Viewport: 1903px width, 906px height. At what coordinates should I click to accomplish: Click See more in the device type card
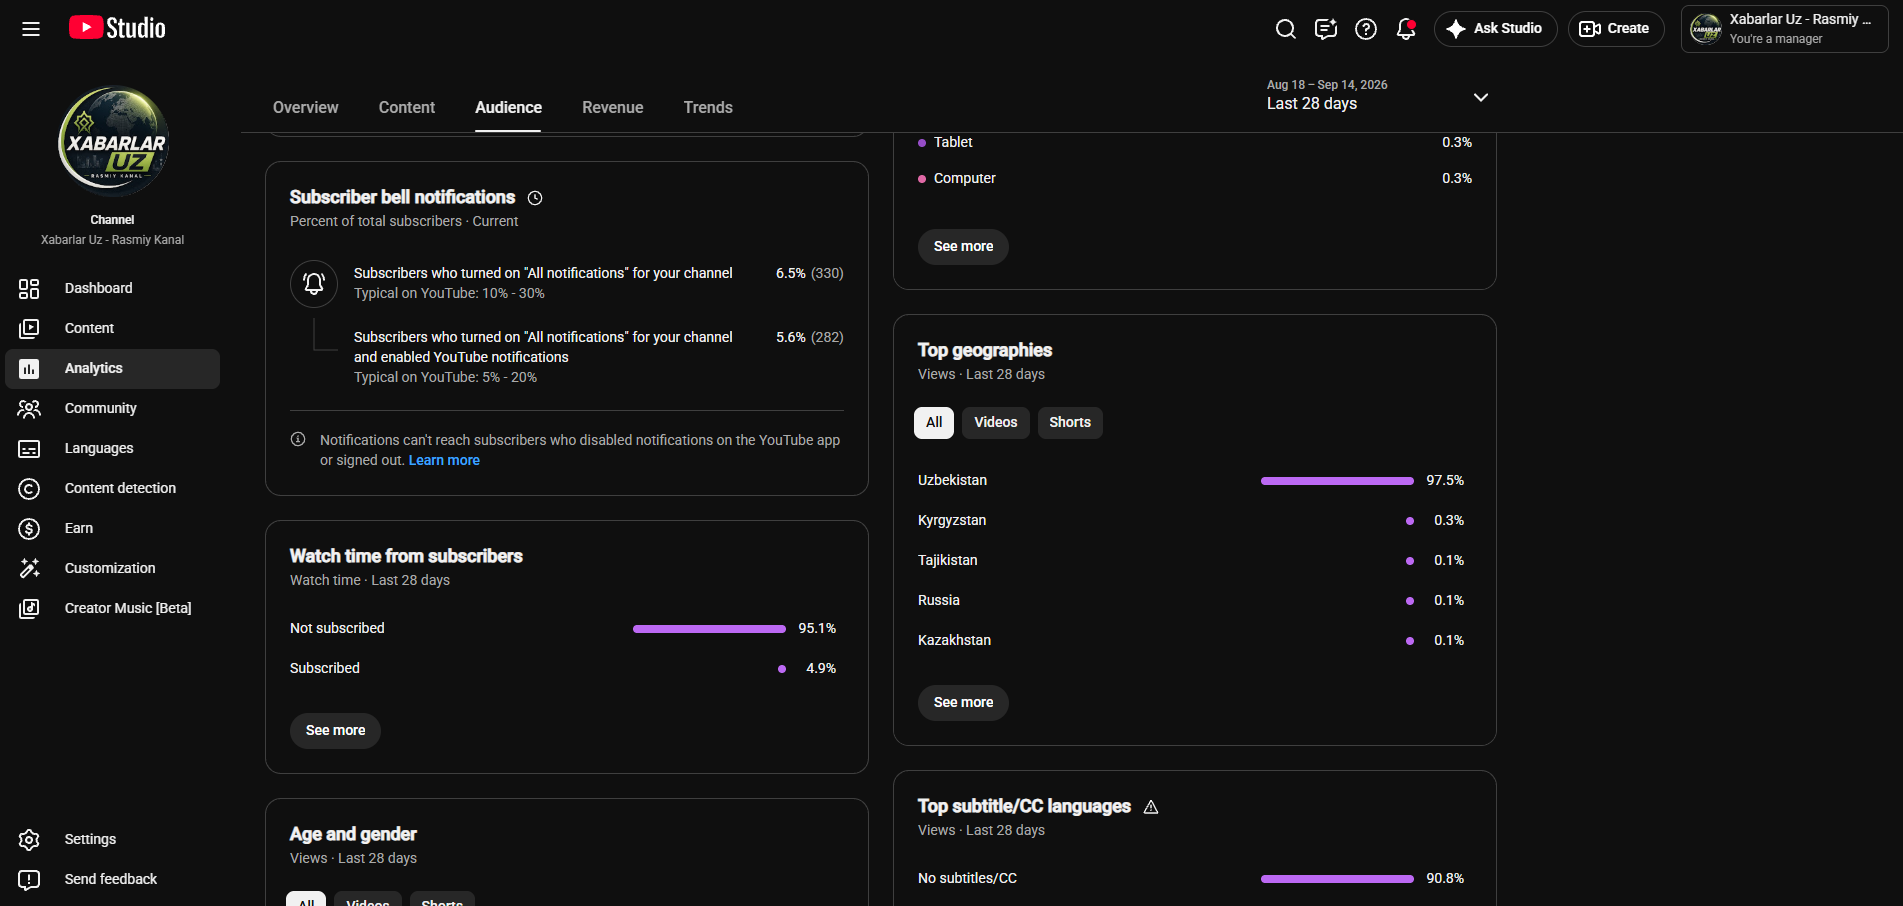(x=964, y=247)
